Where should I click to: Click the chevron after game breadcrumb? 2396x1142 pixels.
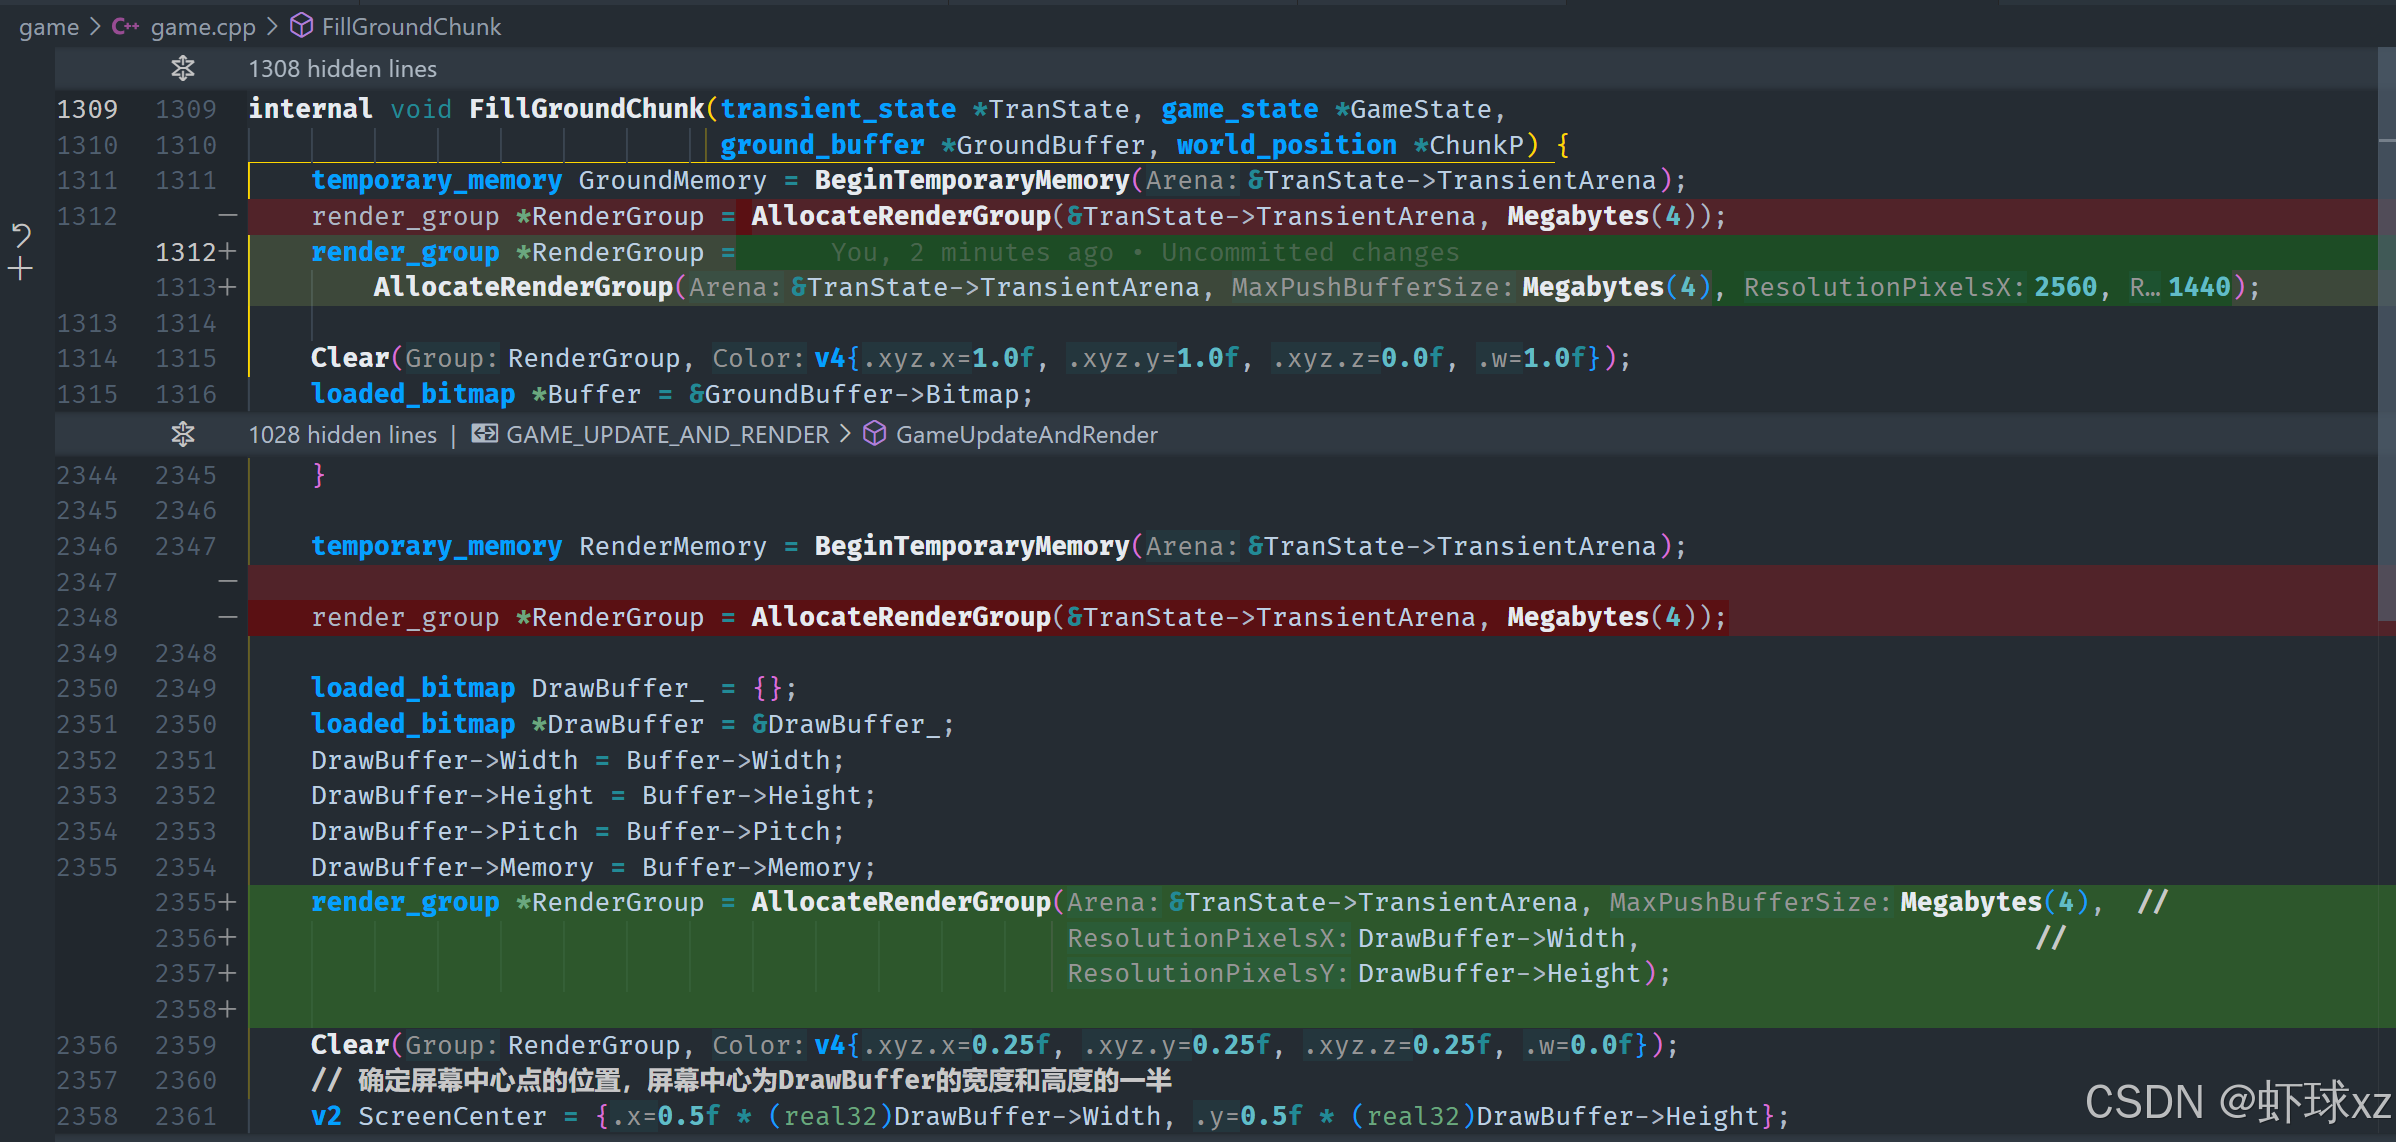coord(96,27)
